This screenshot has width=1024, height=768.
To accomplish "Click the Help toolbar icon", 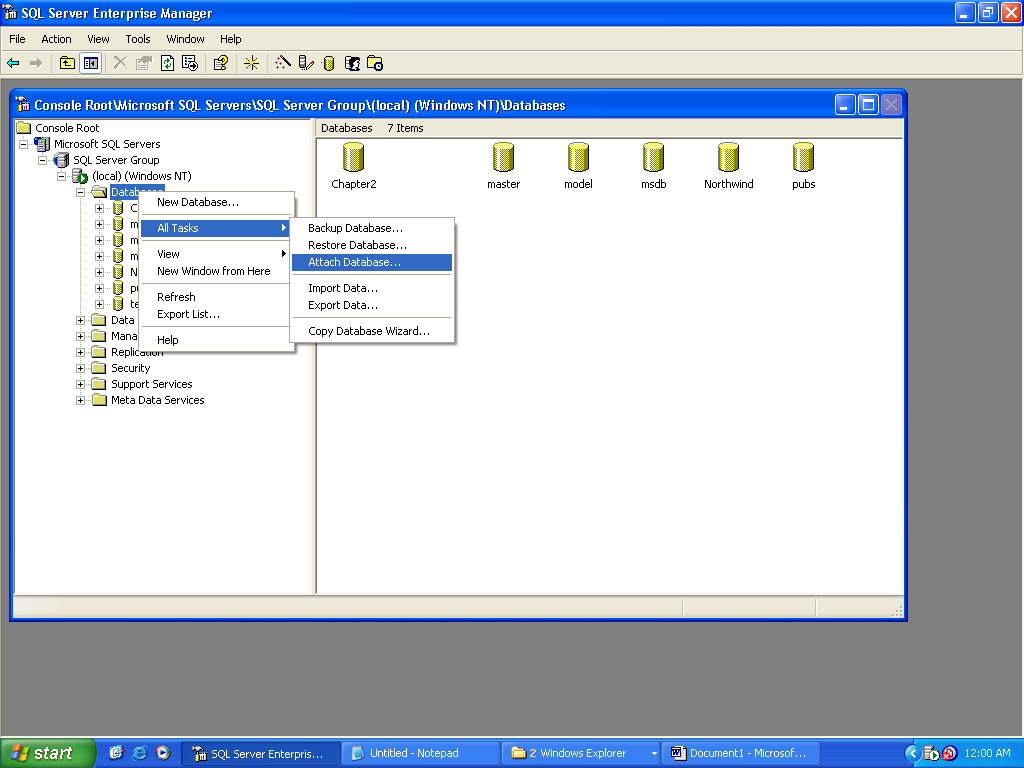I will (x=221, y=63).
